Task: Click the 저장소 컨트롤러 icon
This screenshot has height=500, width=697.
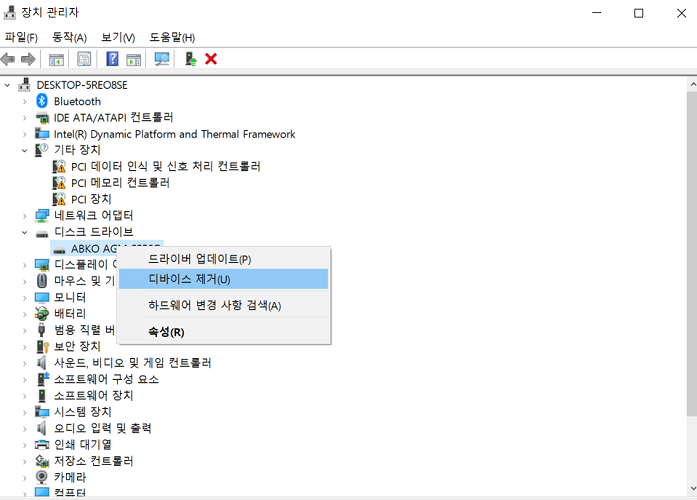Action: (42, 461)
